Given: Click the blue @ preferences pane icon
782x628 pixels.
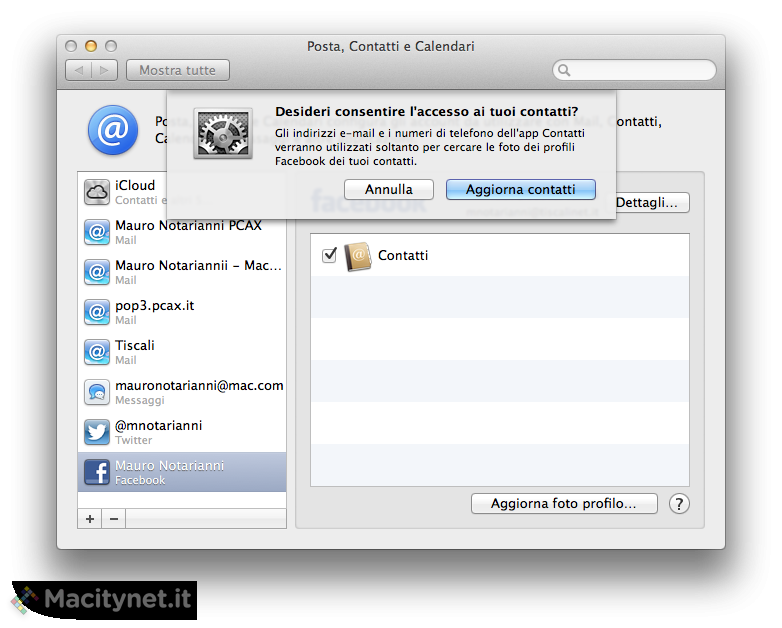Looking at the screenshot, I should (x=113, y=130).
